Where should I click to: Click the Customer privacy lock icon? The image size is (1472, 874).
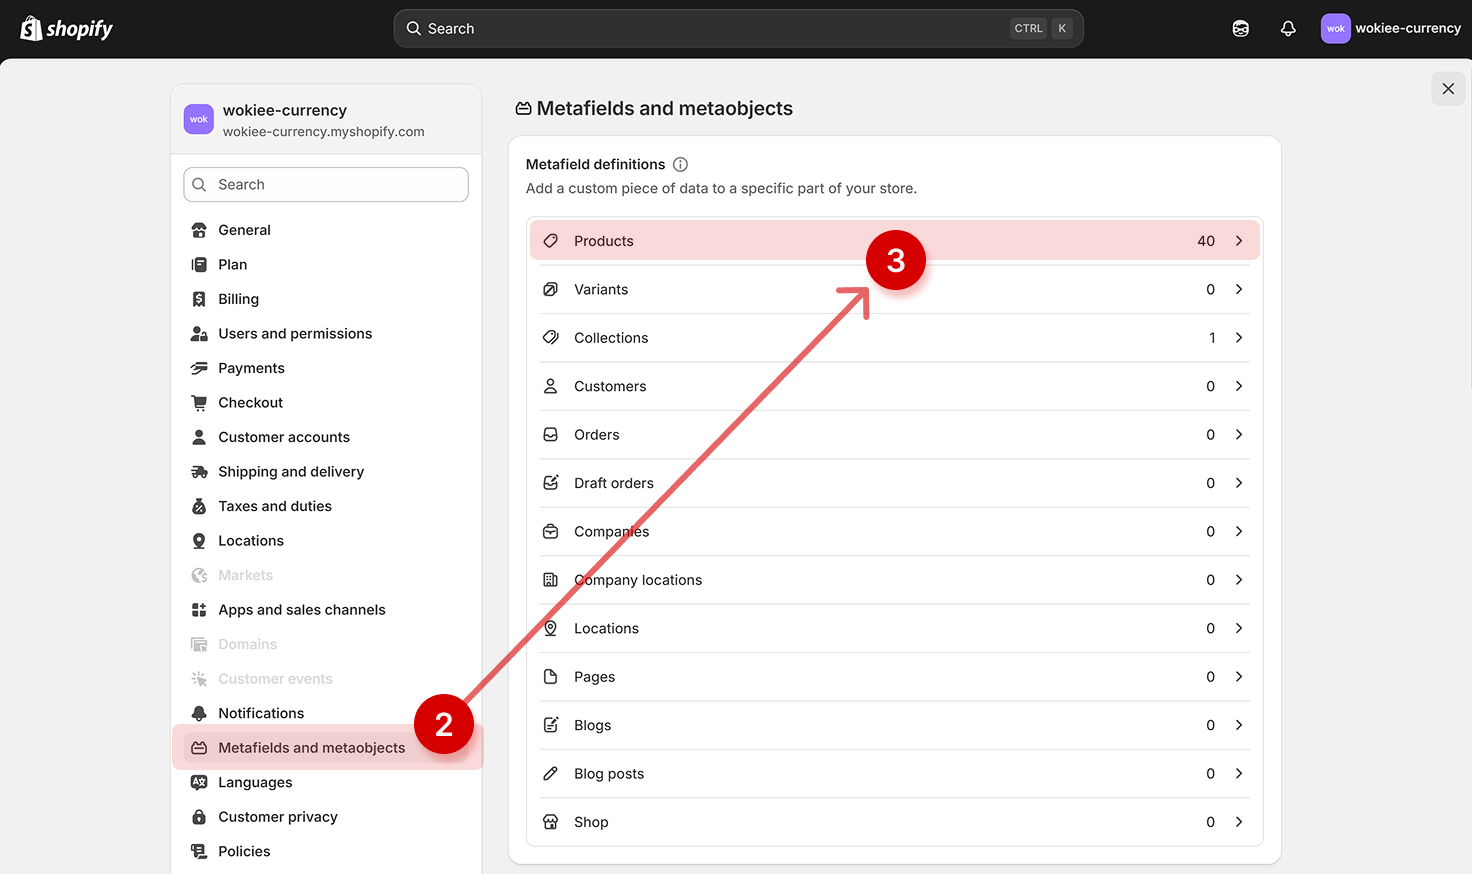199,817
